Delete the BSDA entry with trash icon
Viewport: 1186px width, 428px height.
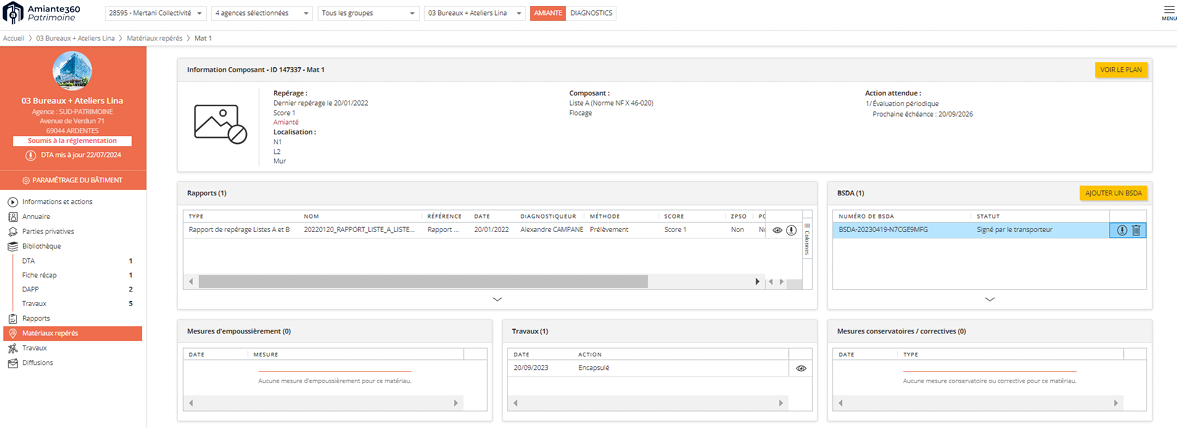point(1136,230)
